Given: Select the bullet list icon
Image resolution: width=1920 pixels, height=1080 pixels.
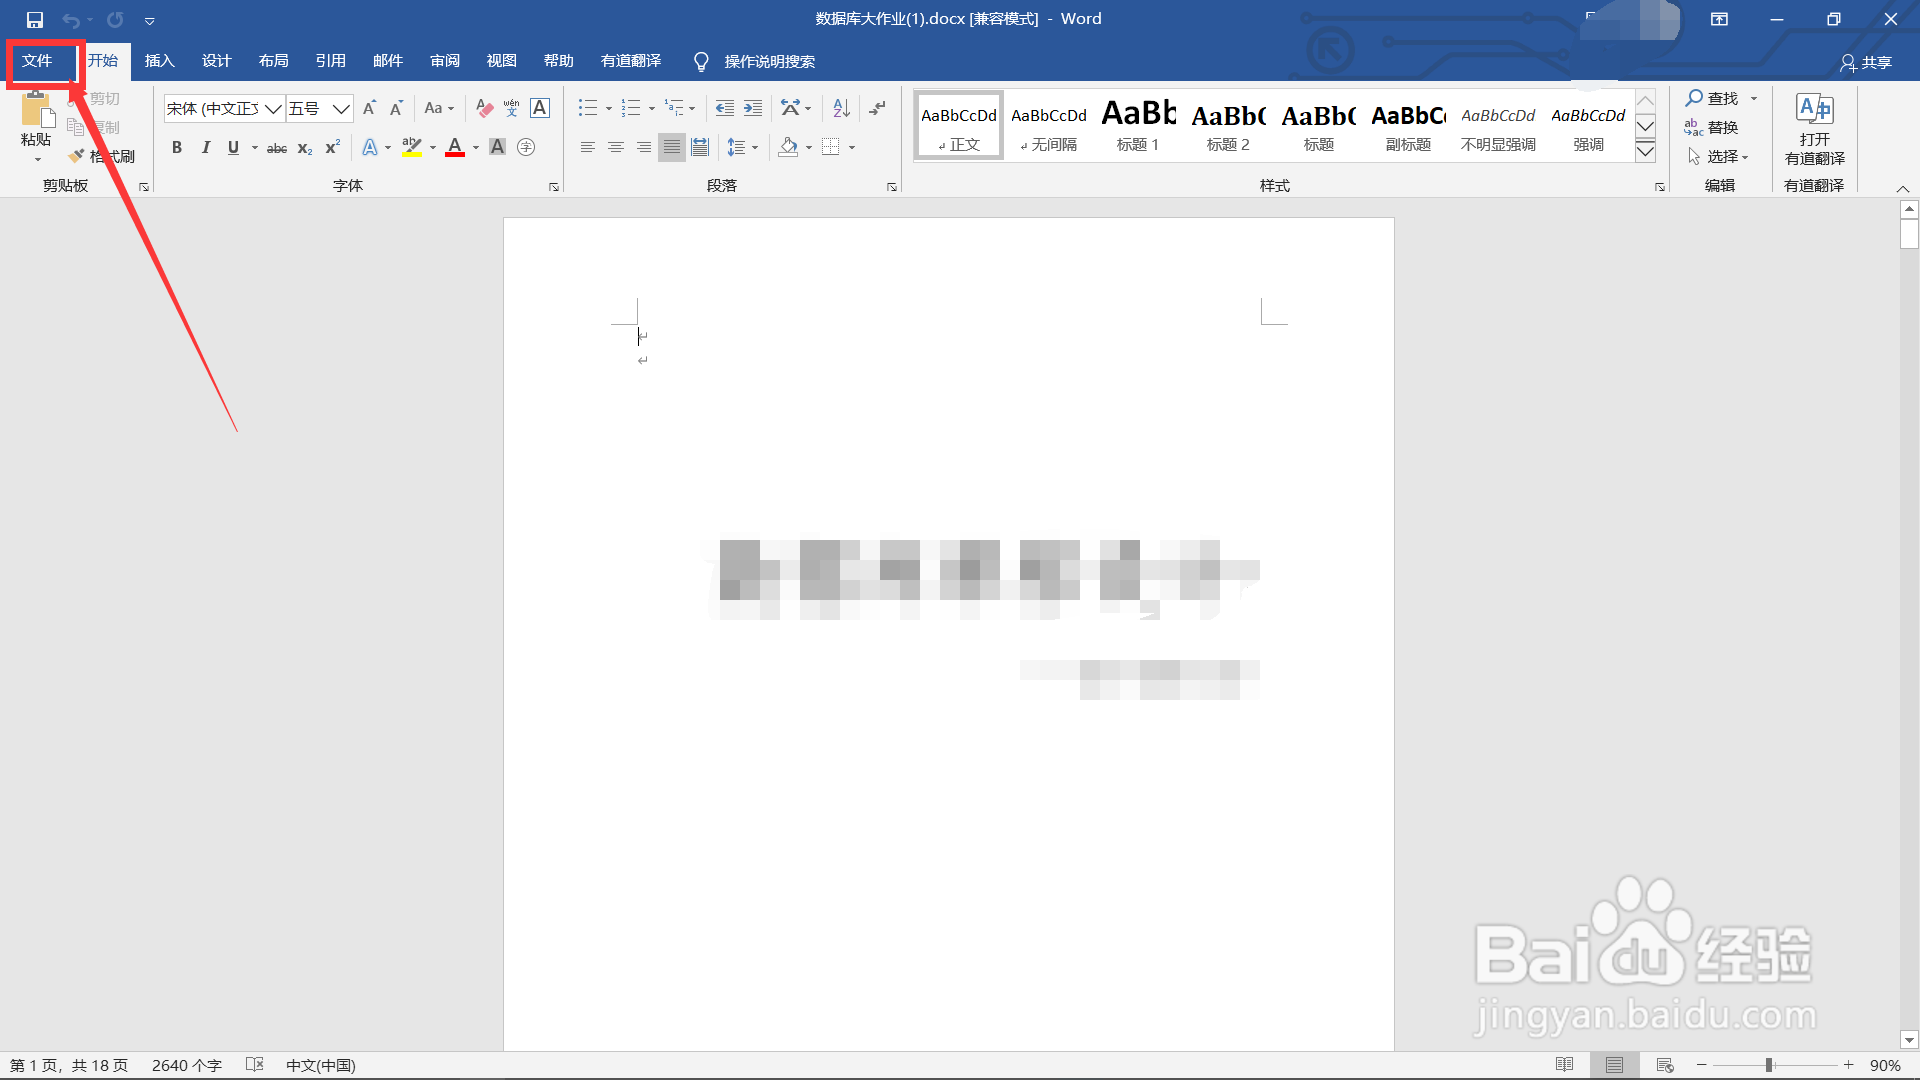Looking at the screenshot, I should click(x=587, y=108).
